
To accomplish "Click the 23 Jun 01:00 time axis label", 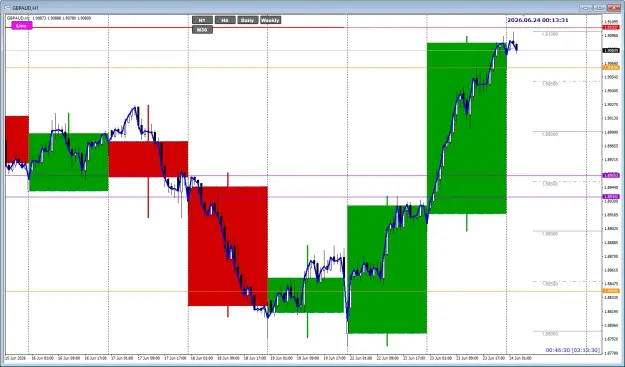I will point(441,358).
